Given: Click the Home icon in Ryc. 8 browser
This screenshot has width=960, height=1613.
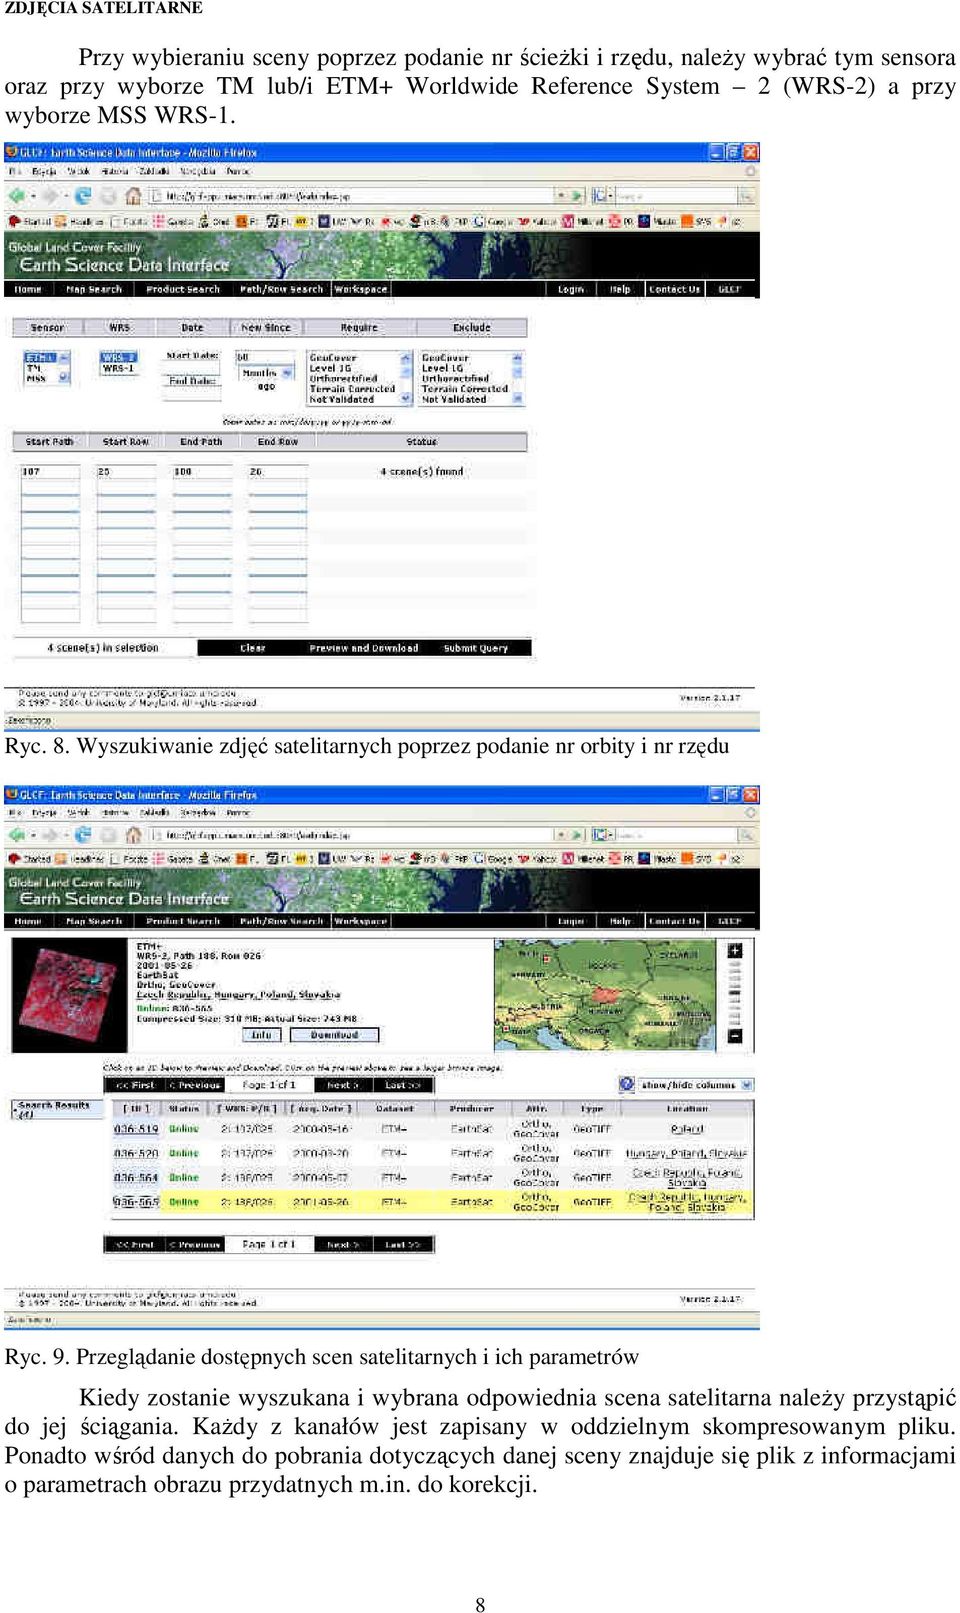Looking at the screenshot, I should (x=133, y=196).
